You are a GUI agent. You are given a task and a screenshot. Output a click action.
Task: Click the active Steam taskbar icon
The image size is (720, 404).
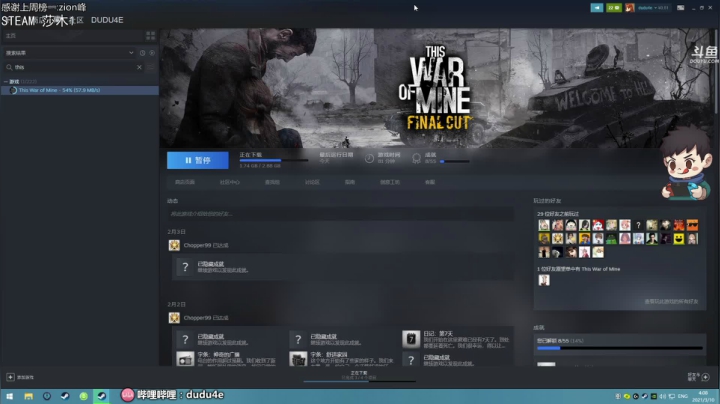[x=101, y=396]
